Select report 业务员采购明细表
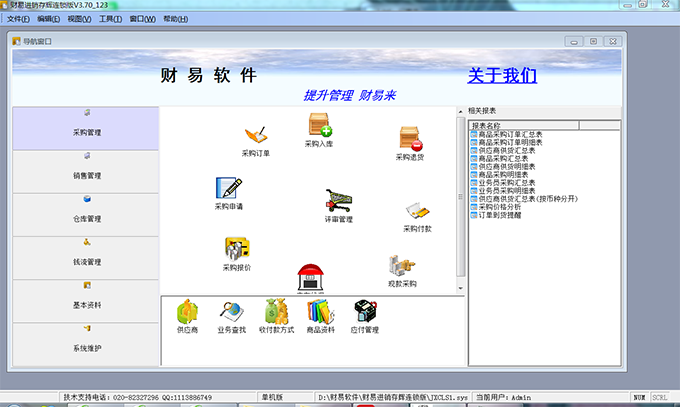Image resolution: width=680 pixels, height=407 pixels. (x=503, y=190)
